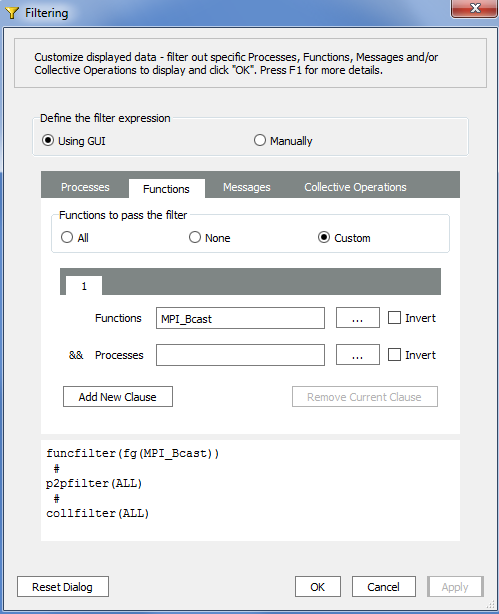Toggle the Invert checkbox for Functions

(394, 318)
